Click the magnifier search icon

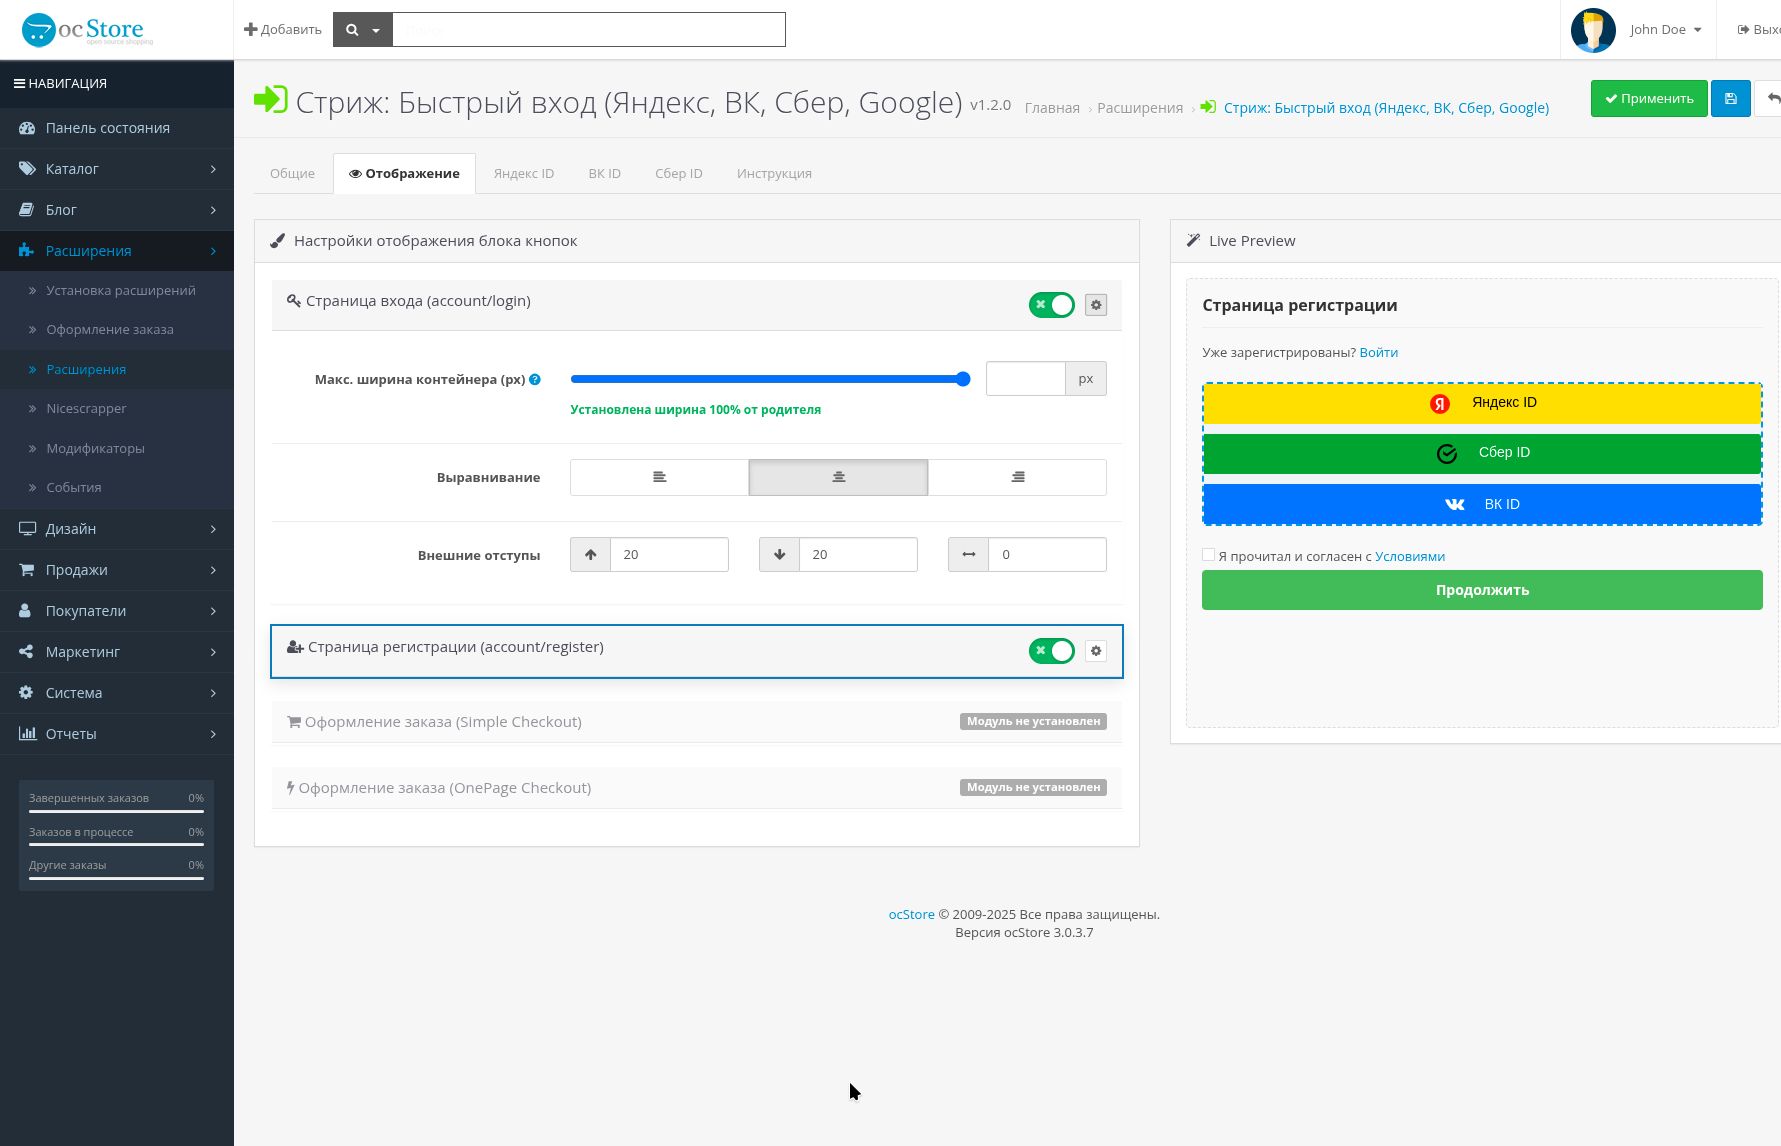tap(352, 30)
